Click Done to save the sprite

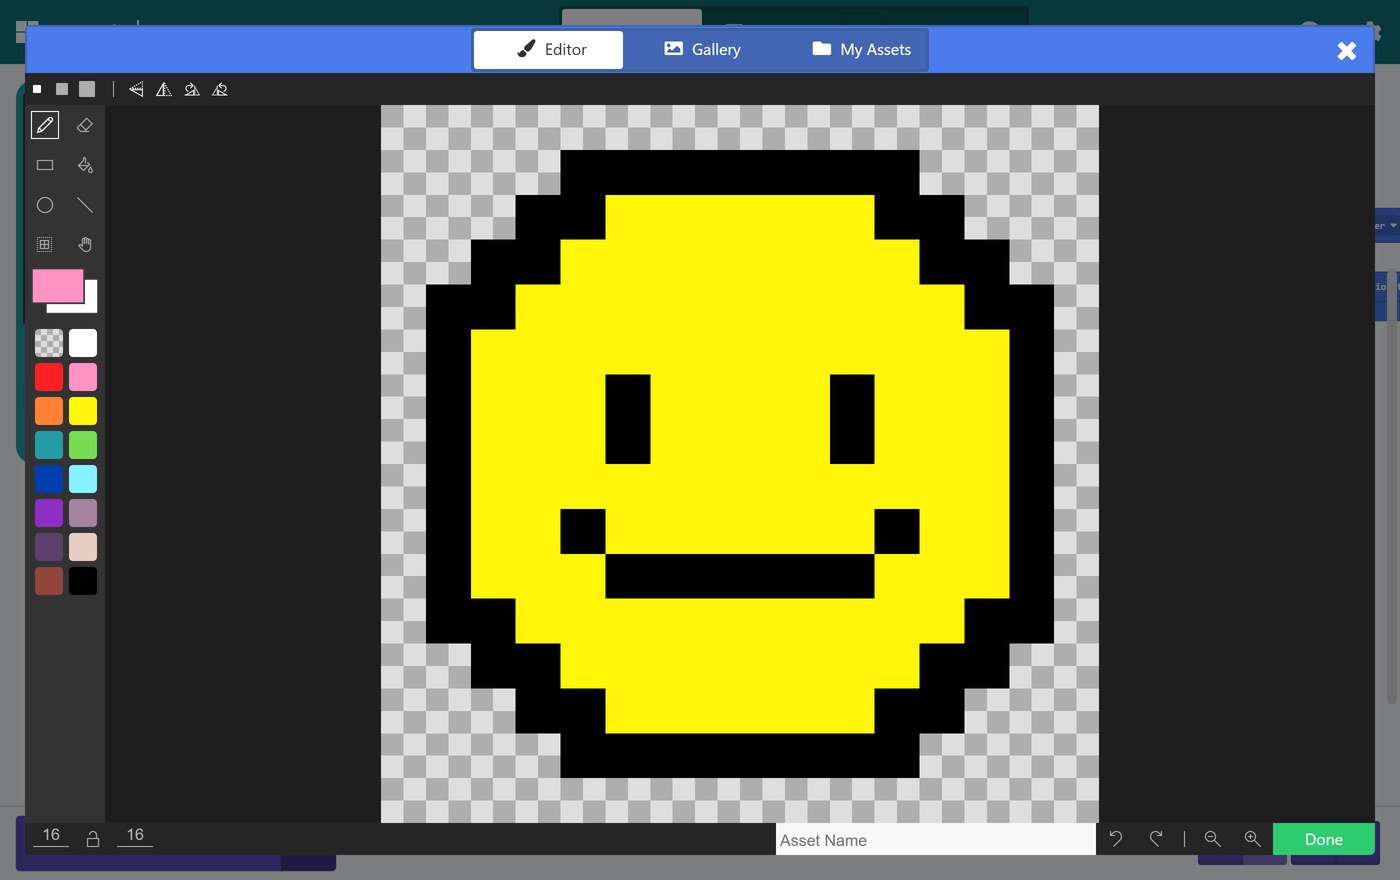click(x=1324, y=839)
